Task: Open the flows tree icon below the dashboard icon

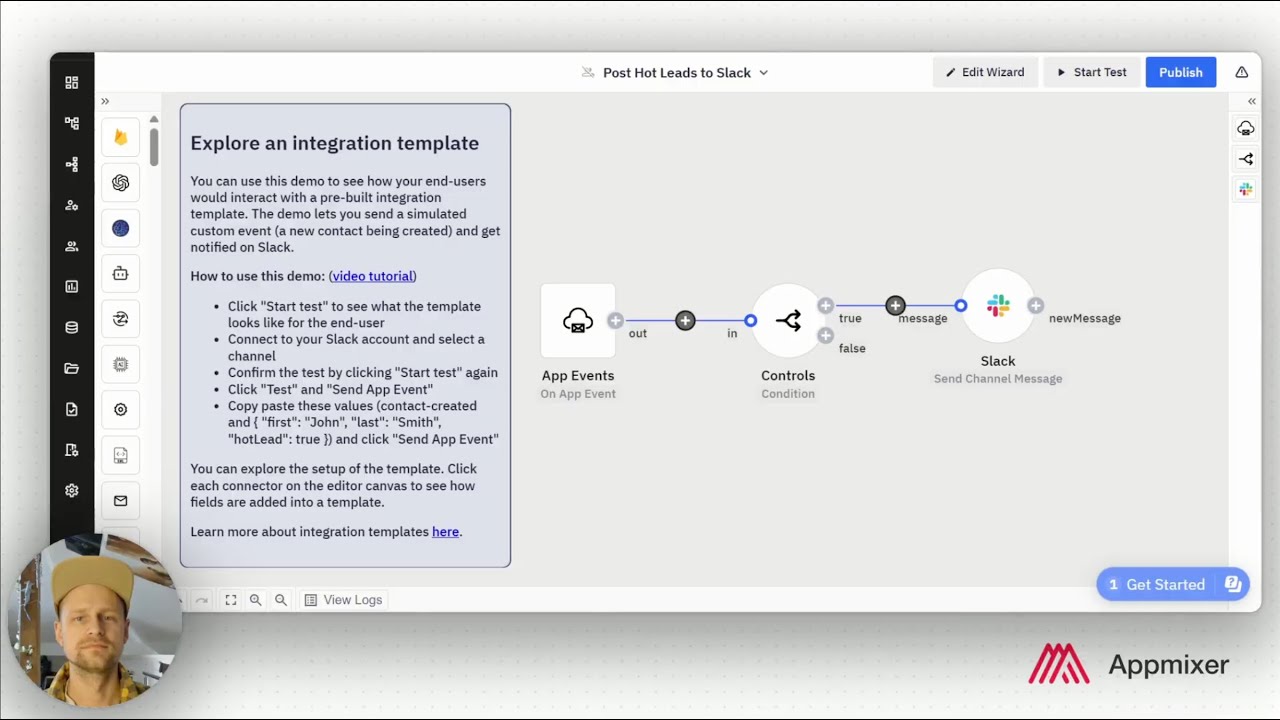Action: click(x=72, y=124)
